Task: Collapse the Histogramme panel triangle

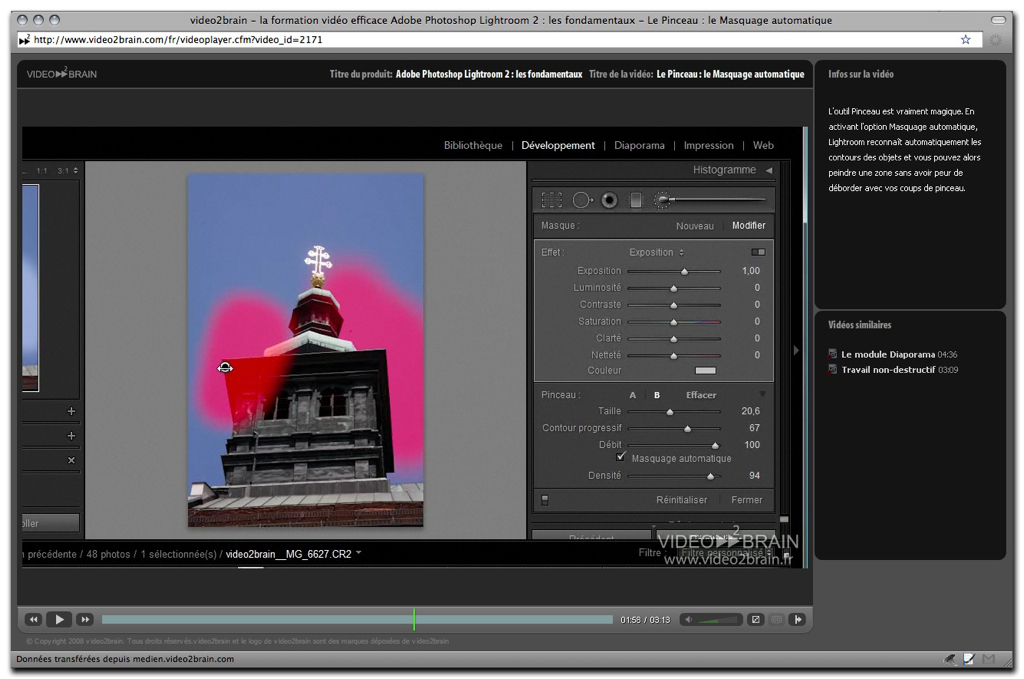Action: pyautogui.click(x=769, y=170)
